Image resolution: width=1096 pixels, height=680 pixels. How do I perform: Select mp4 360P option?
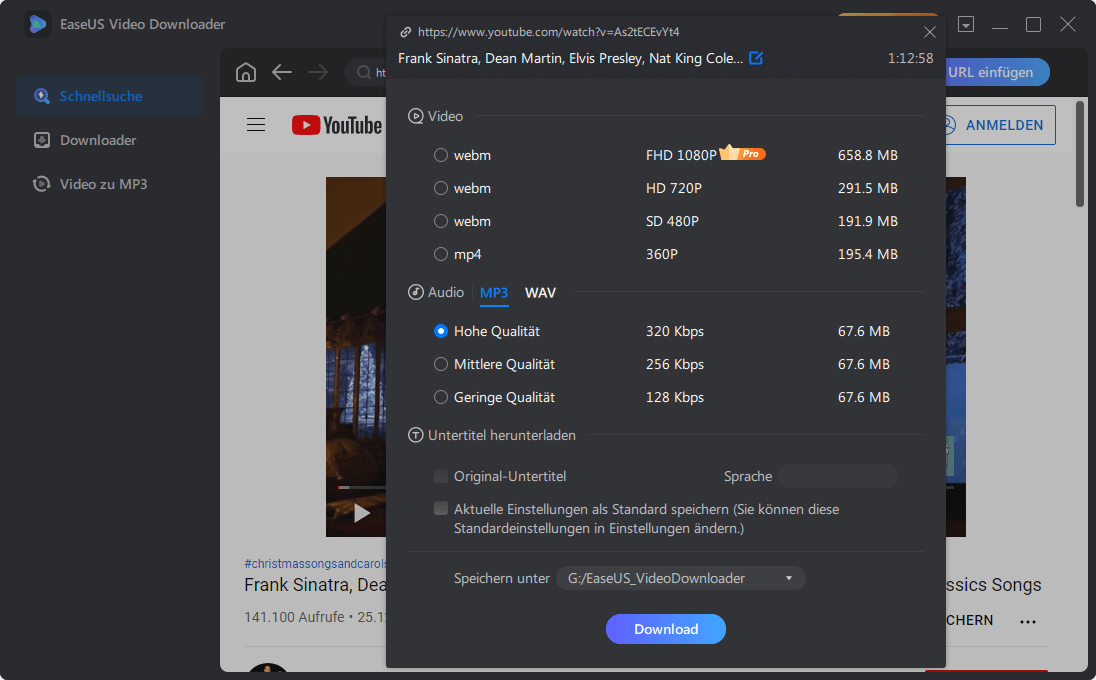[x=440, y=254]
